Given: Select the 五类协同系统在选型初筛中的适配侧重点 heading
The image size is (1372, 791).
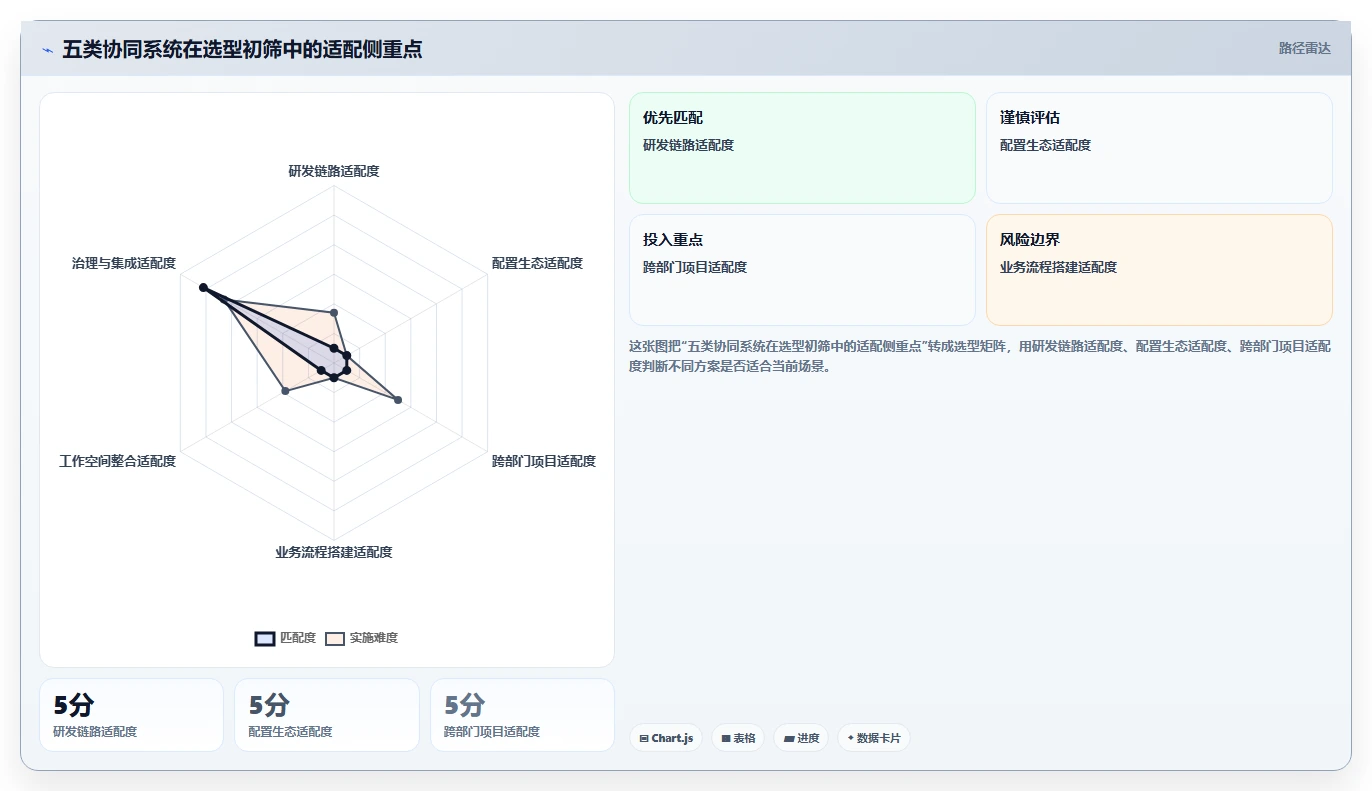Looking at the screenshot, I should tap(242, 49).
